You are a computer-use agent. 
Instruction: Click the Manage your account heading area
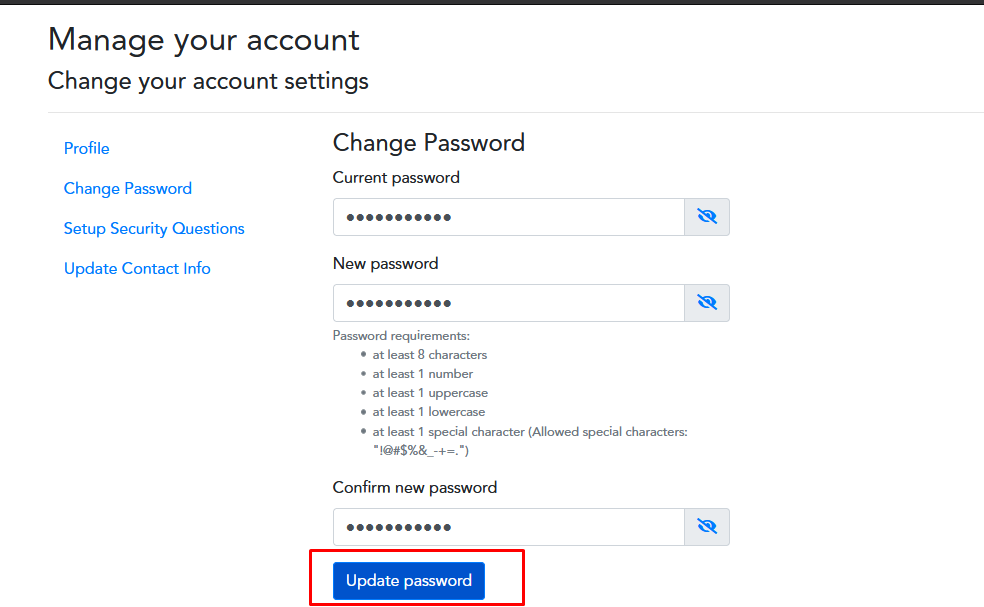[203, 39]
